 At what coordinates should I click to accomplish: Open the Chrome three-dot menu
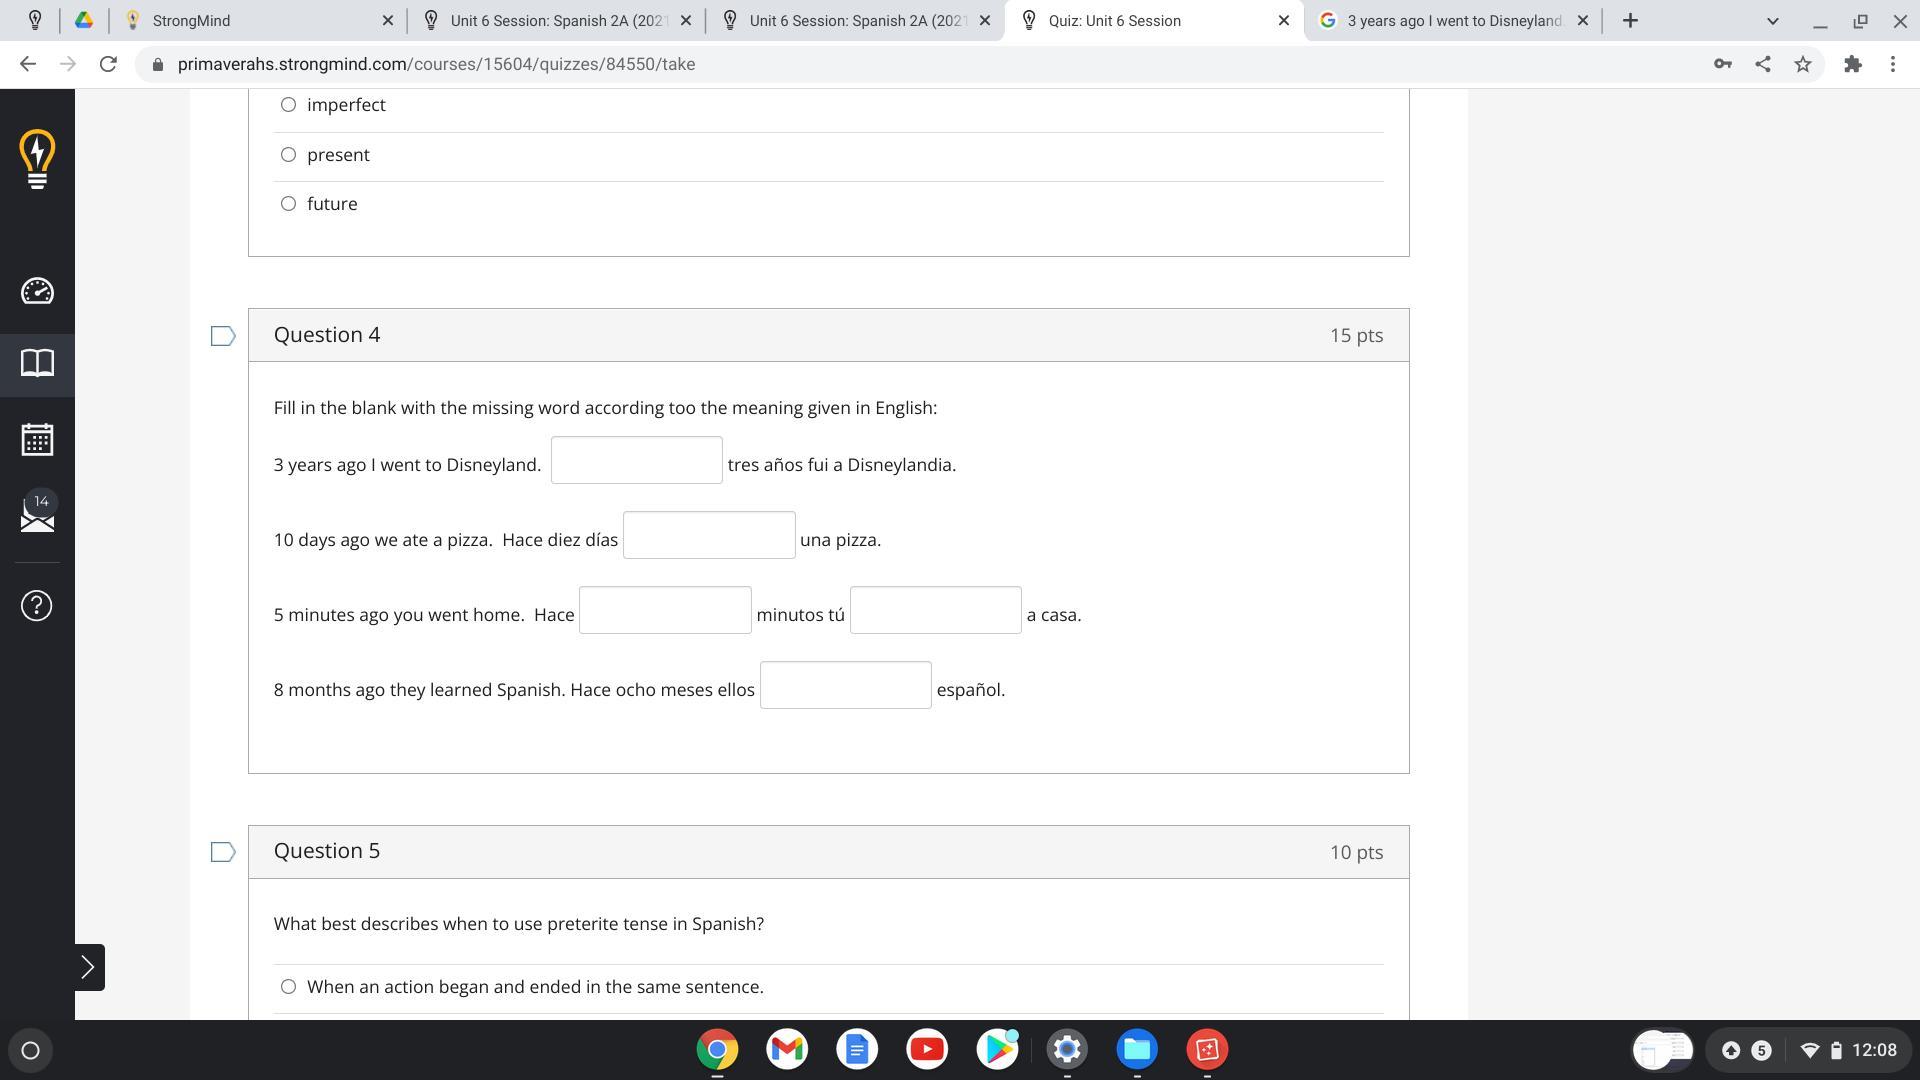click(1892, 64)
